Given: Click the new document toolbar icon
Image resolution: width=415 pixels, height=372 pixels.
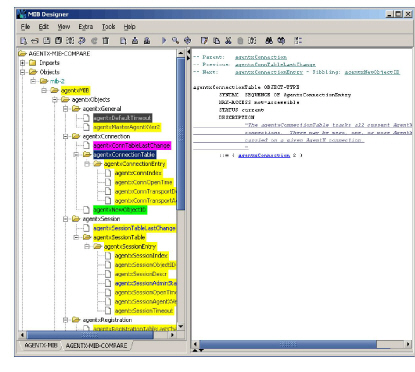Looking at the screenshot, I should (23, 41).
